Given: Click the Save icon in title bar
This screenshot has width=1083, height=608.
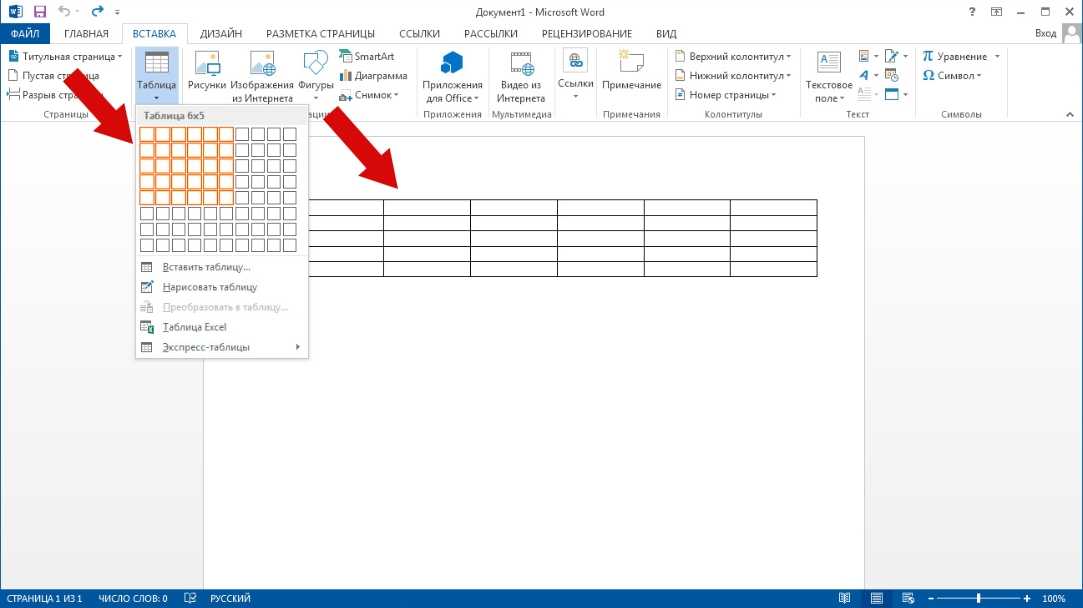Looking at the screenshot, I should [40, 11].
